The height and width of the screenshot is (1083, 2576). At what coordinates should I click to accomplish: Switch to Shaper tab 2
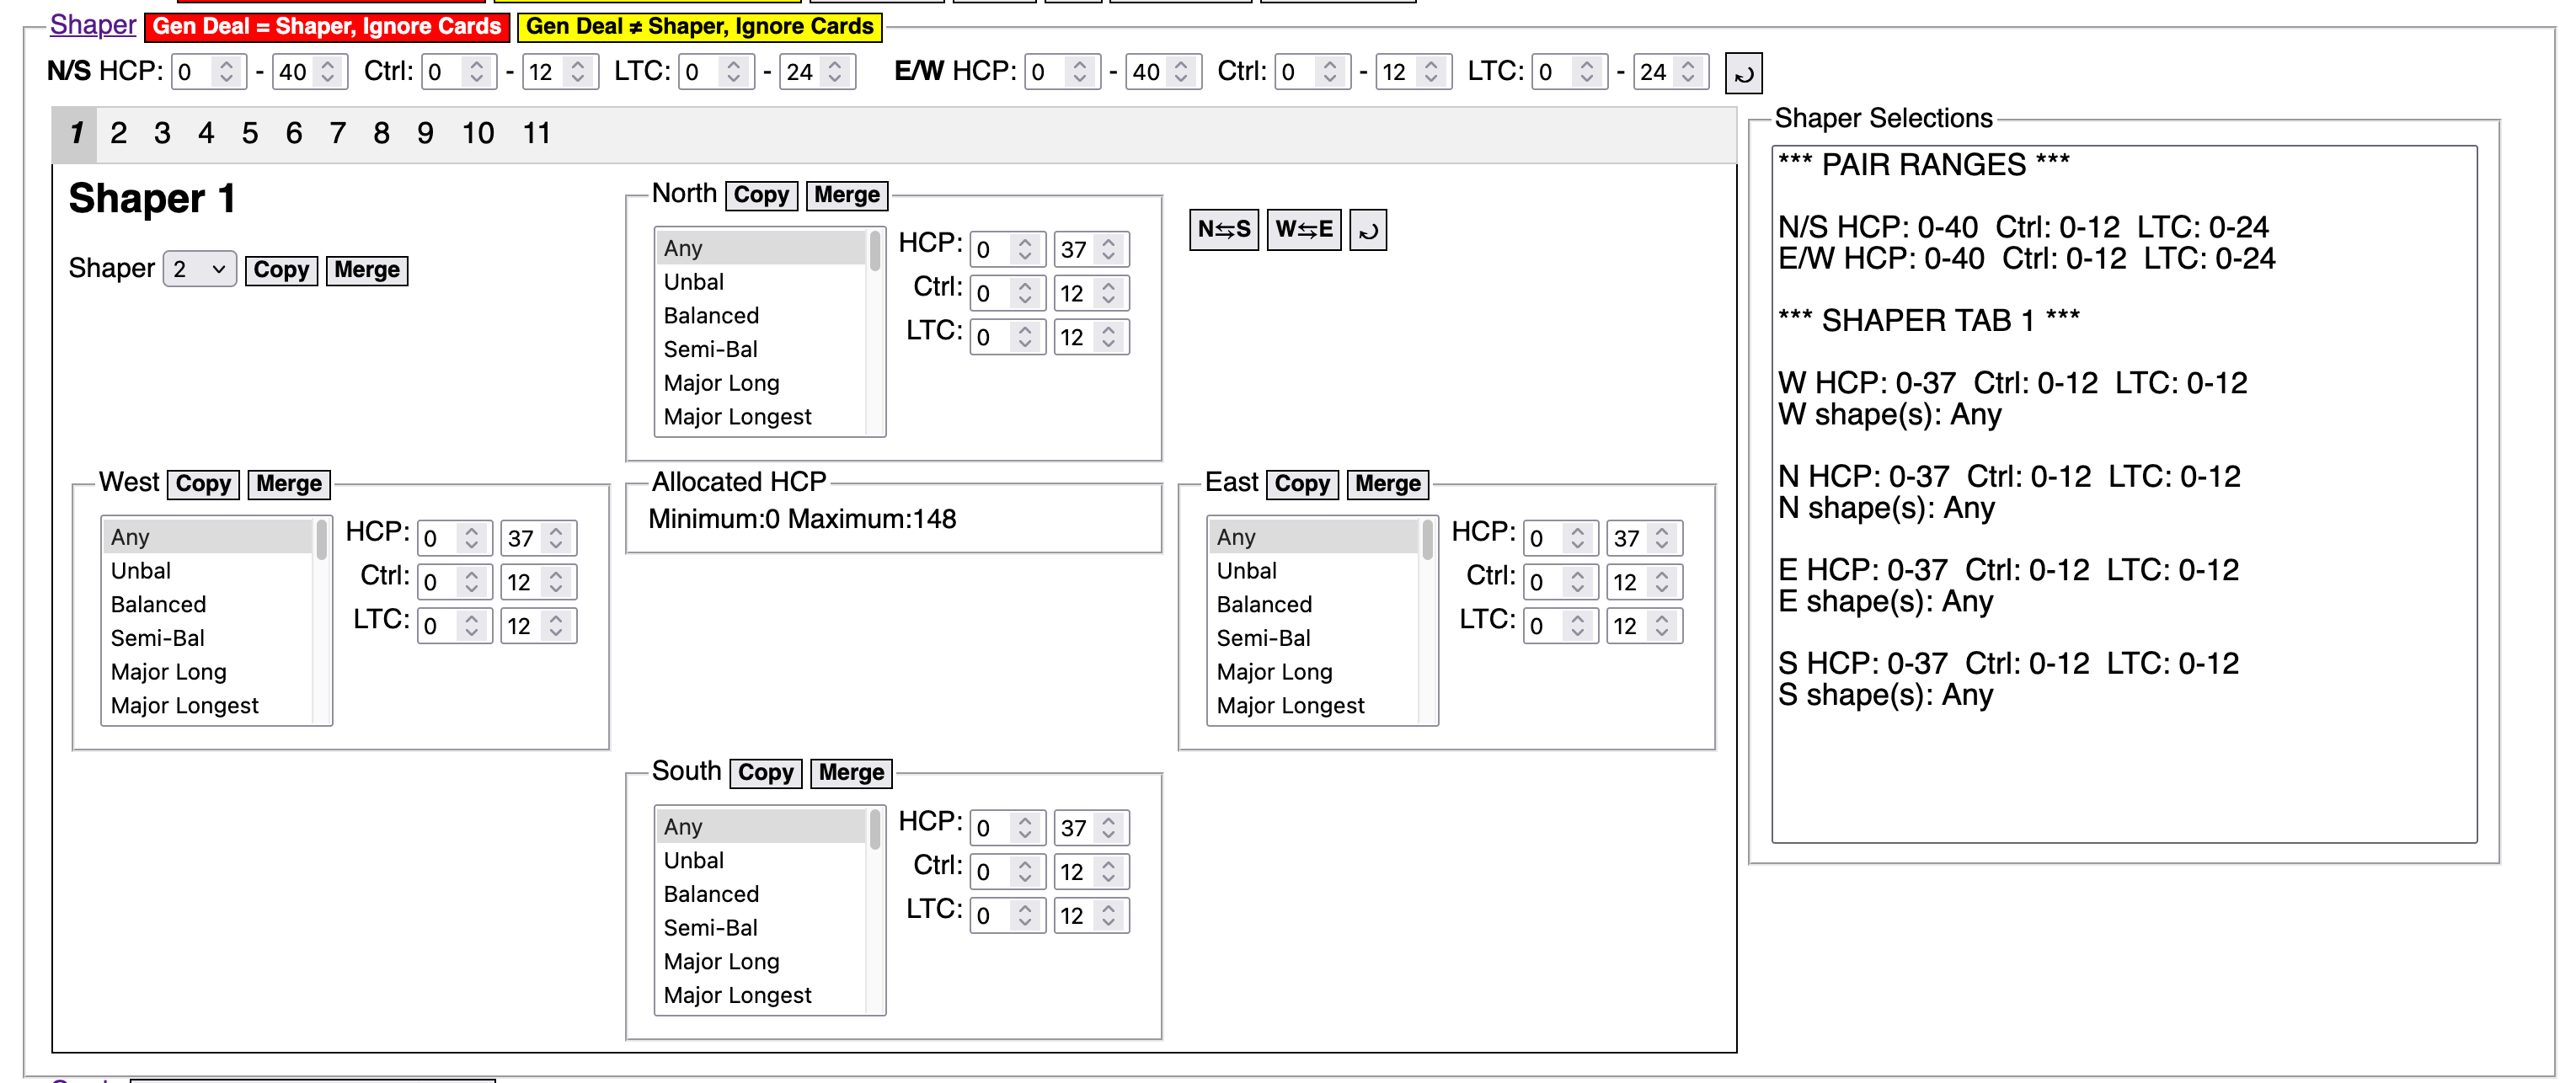[x=118, y=133]
